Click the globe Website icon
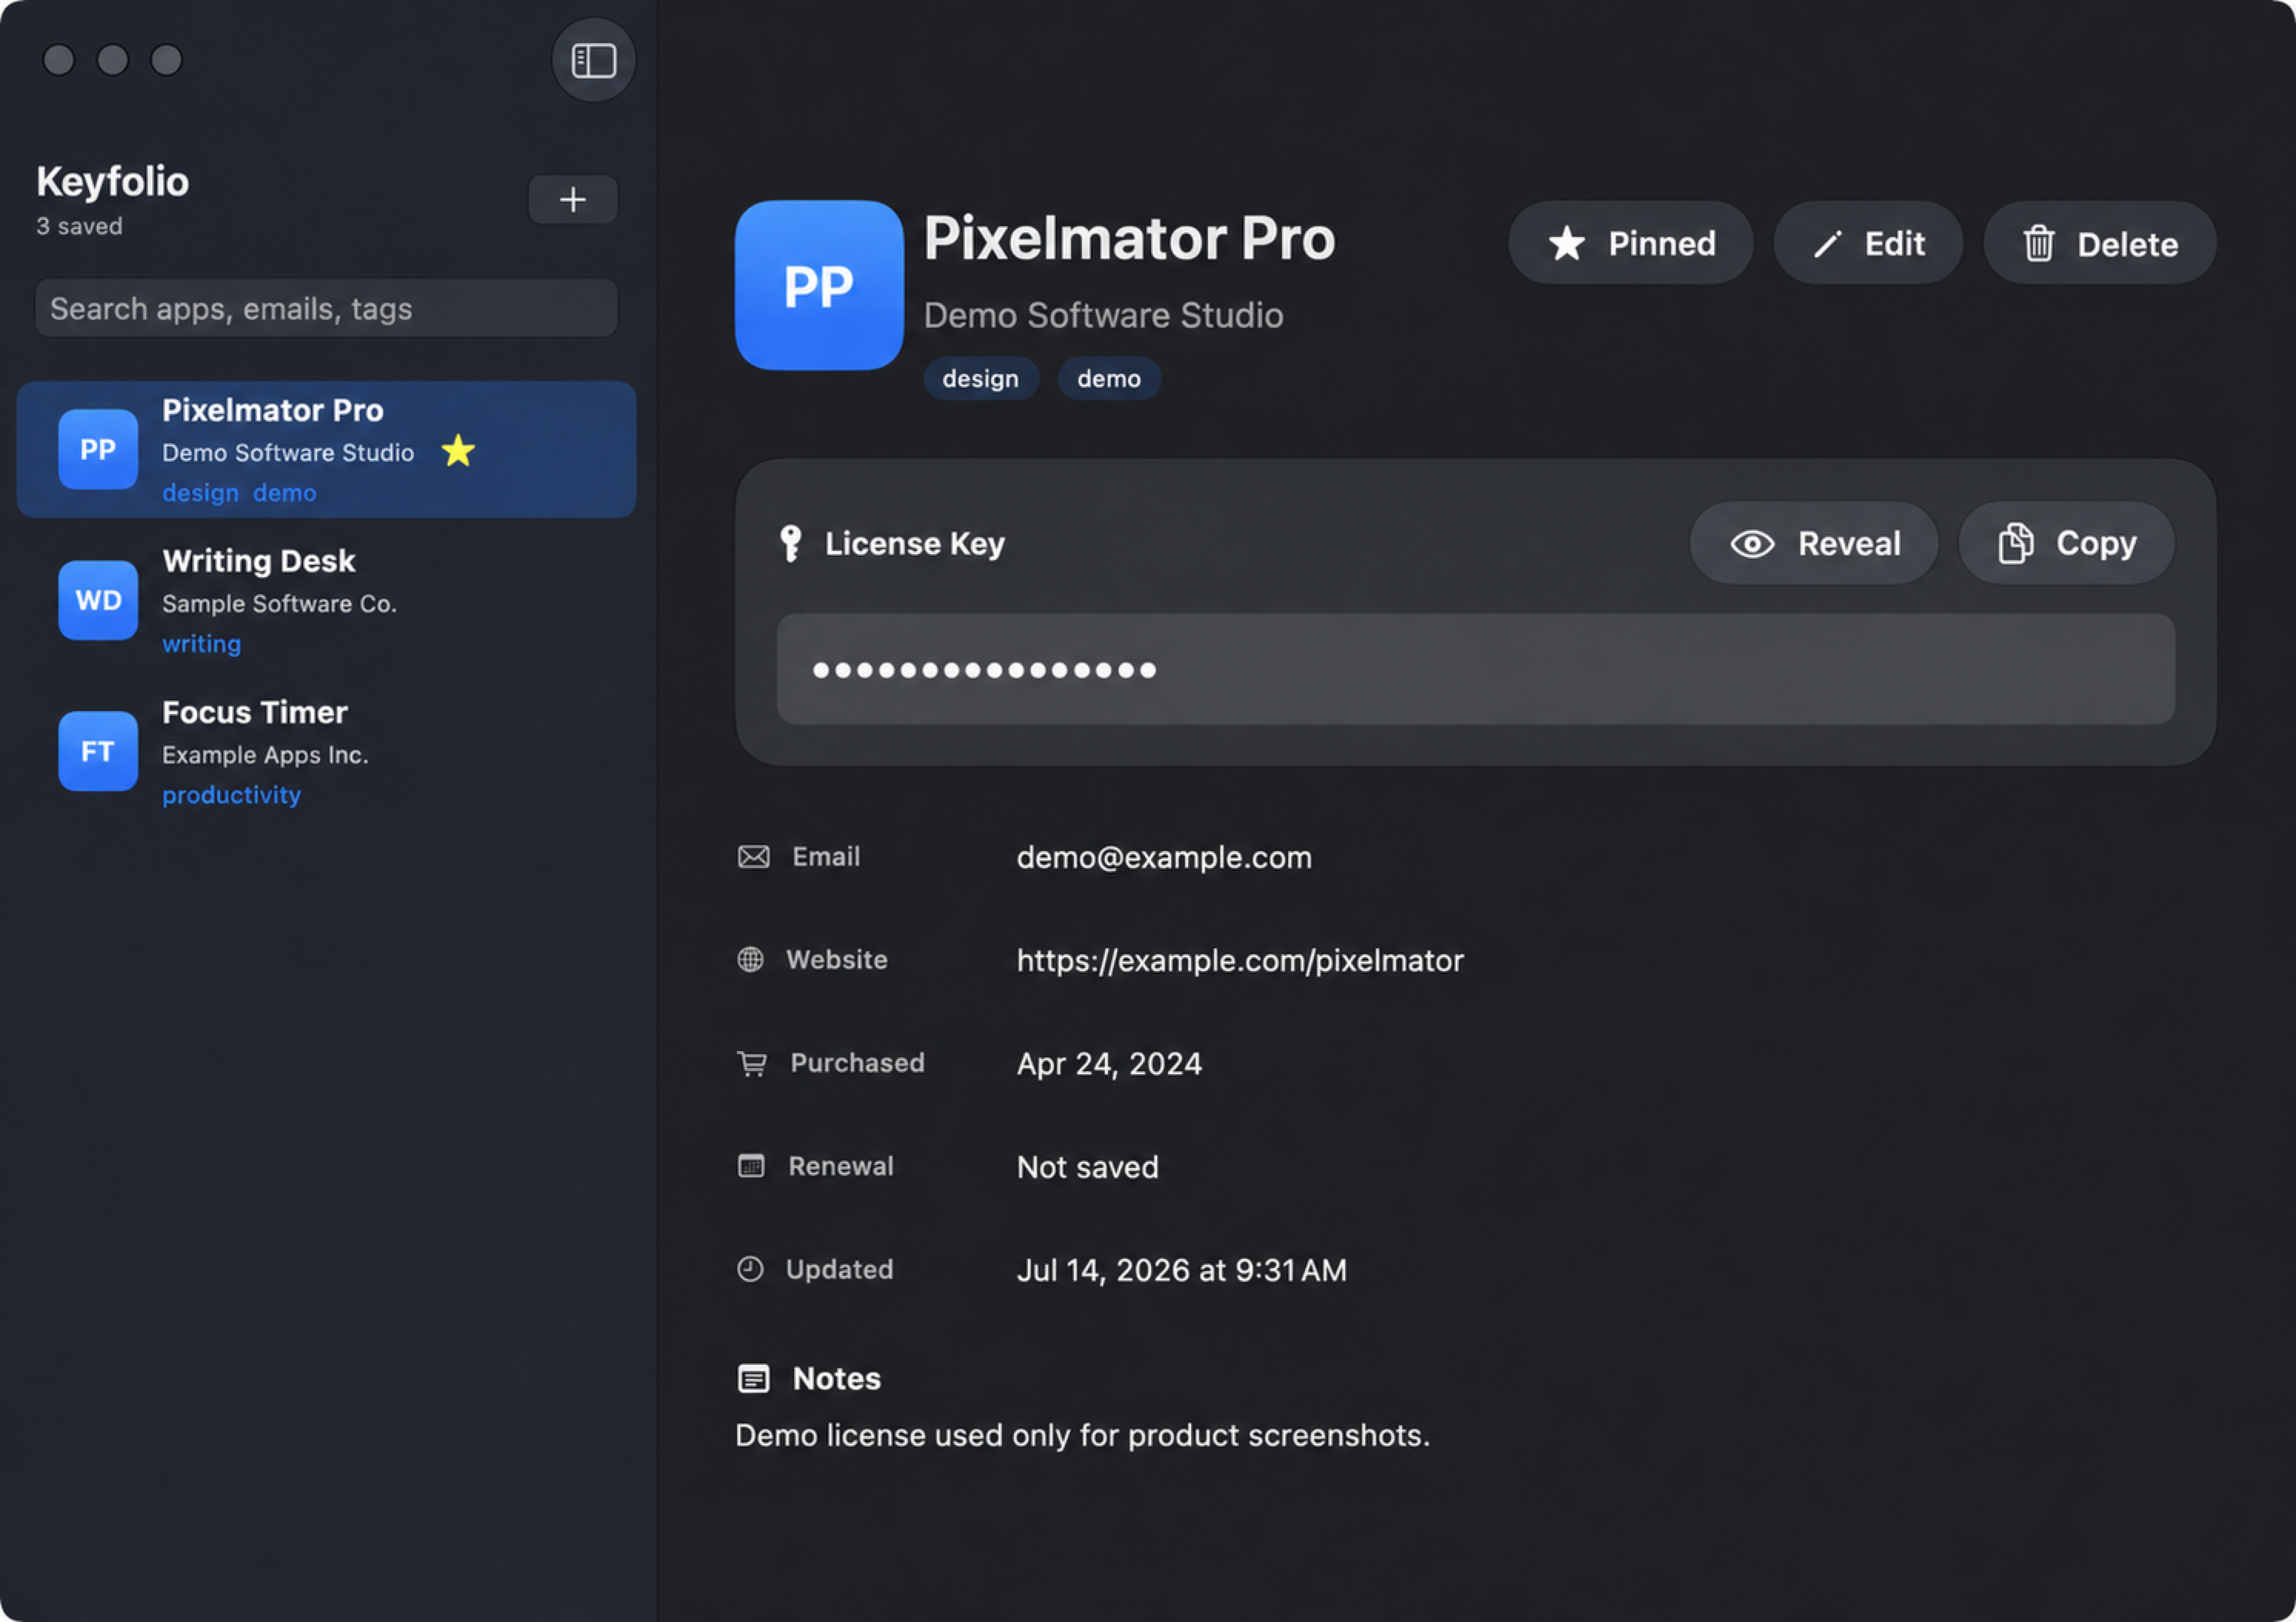Viewport: 2296px width, 1622px height. 750,960
